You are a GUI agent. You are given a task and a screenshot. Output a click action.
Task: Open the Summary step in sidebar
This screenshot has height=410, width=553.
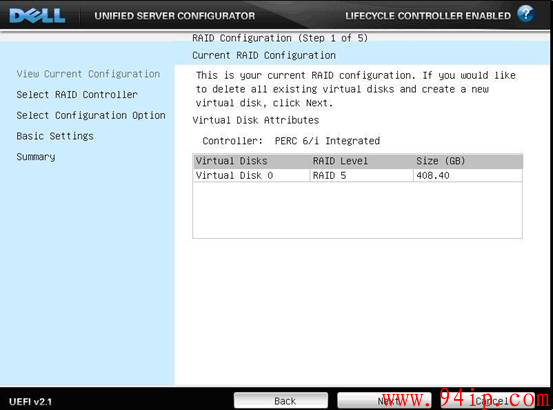36,157
